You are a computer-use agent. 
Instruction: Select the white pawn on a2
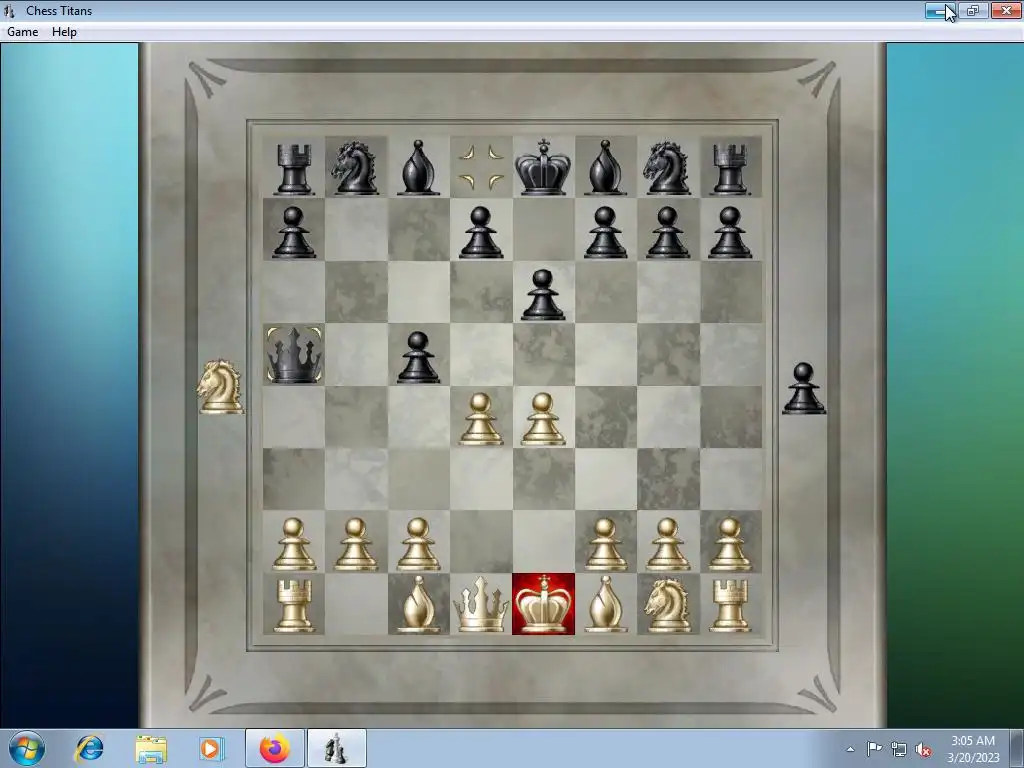click(294, 545)
